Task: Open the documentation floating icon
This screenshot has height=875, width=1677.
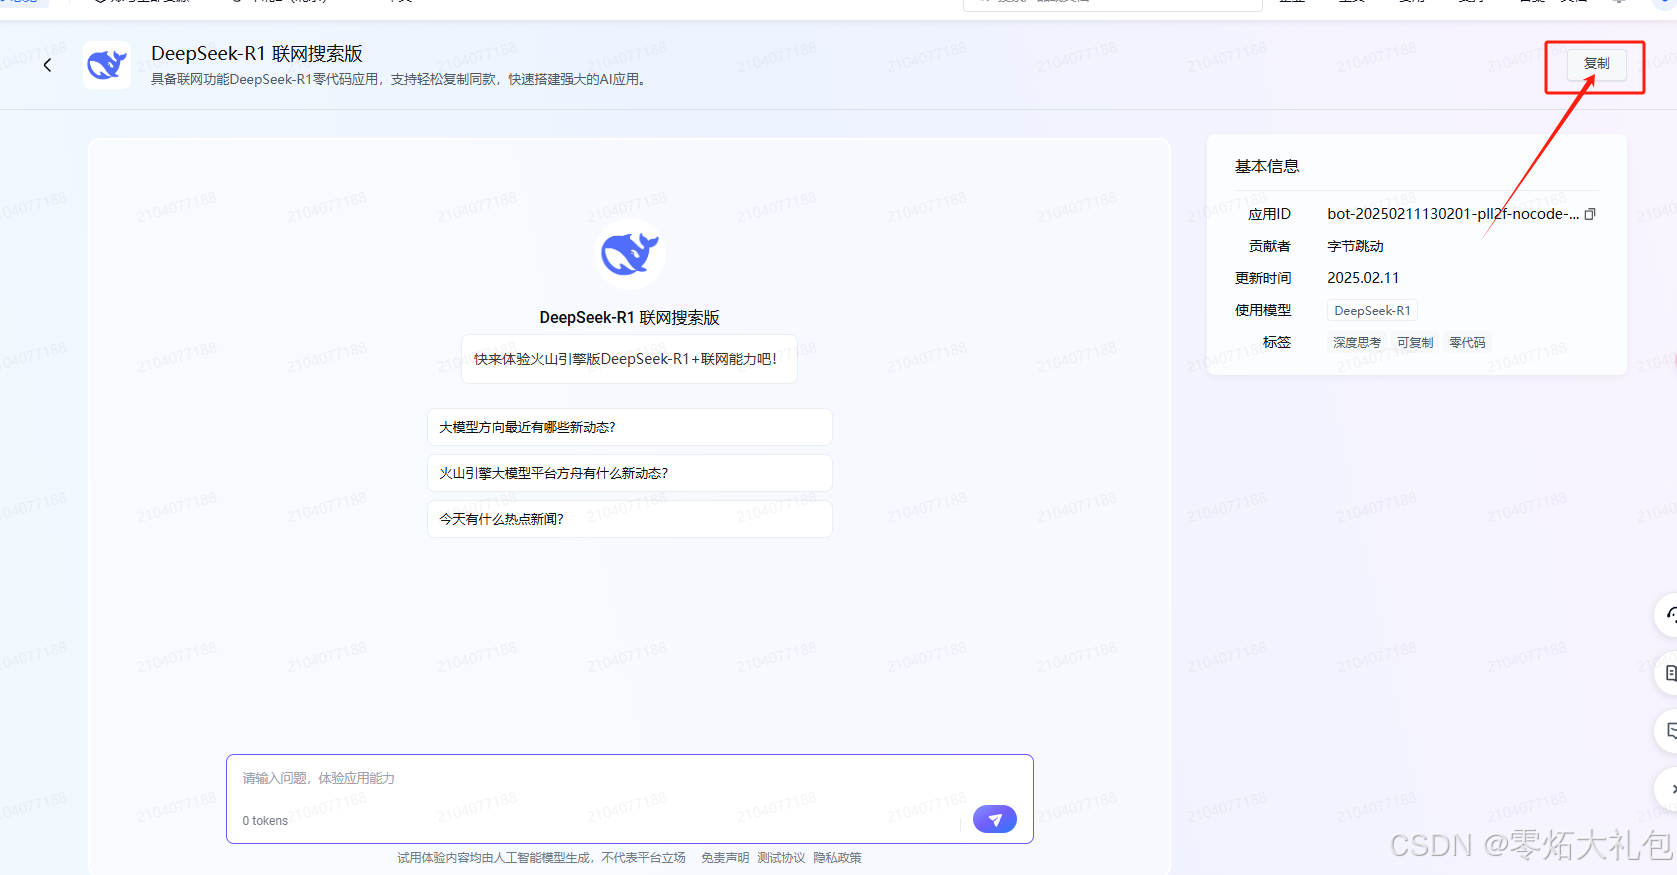Action: point(1668,673)
